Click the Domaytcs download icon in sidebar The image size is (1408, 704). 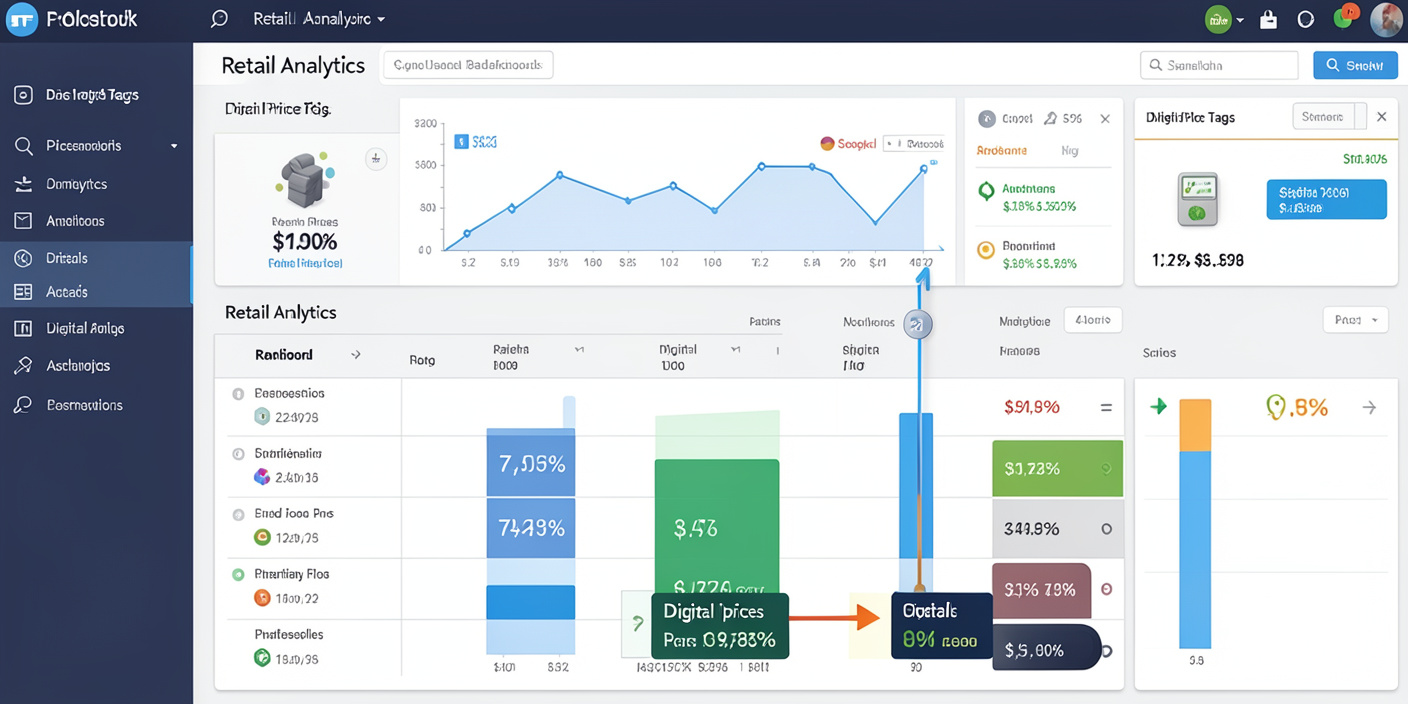click(x=23, y=184)
